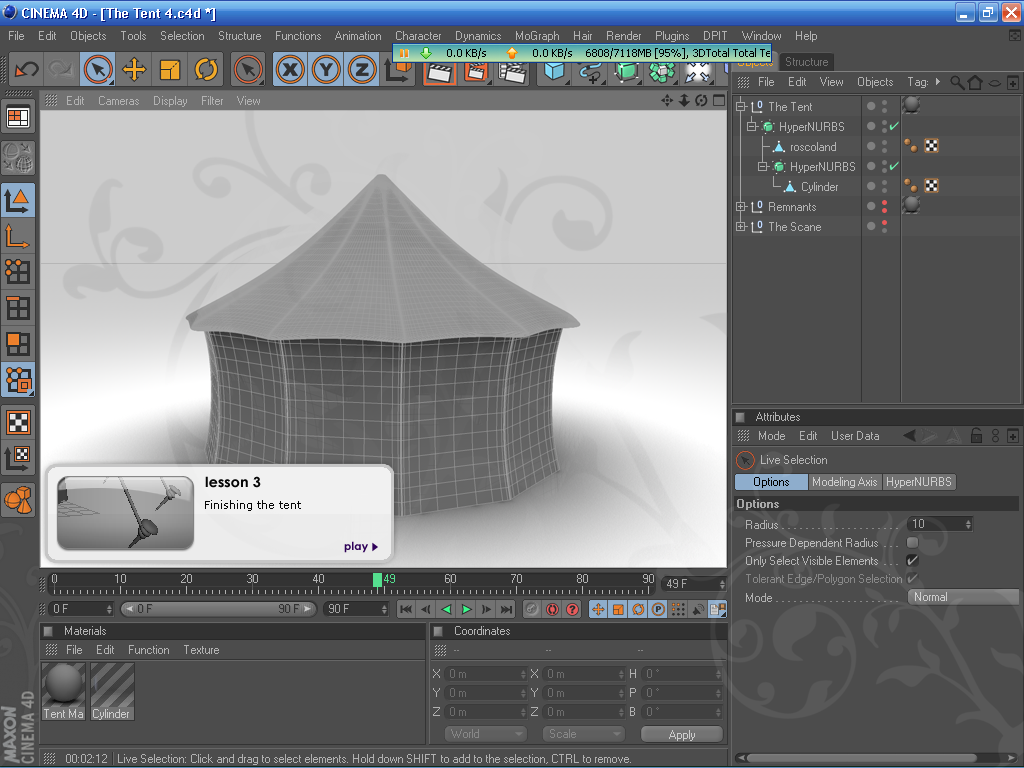Open the Scale coordinate dropdown

[583, 734]
